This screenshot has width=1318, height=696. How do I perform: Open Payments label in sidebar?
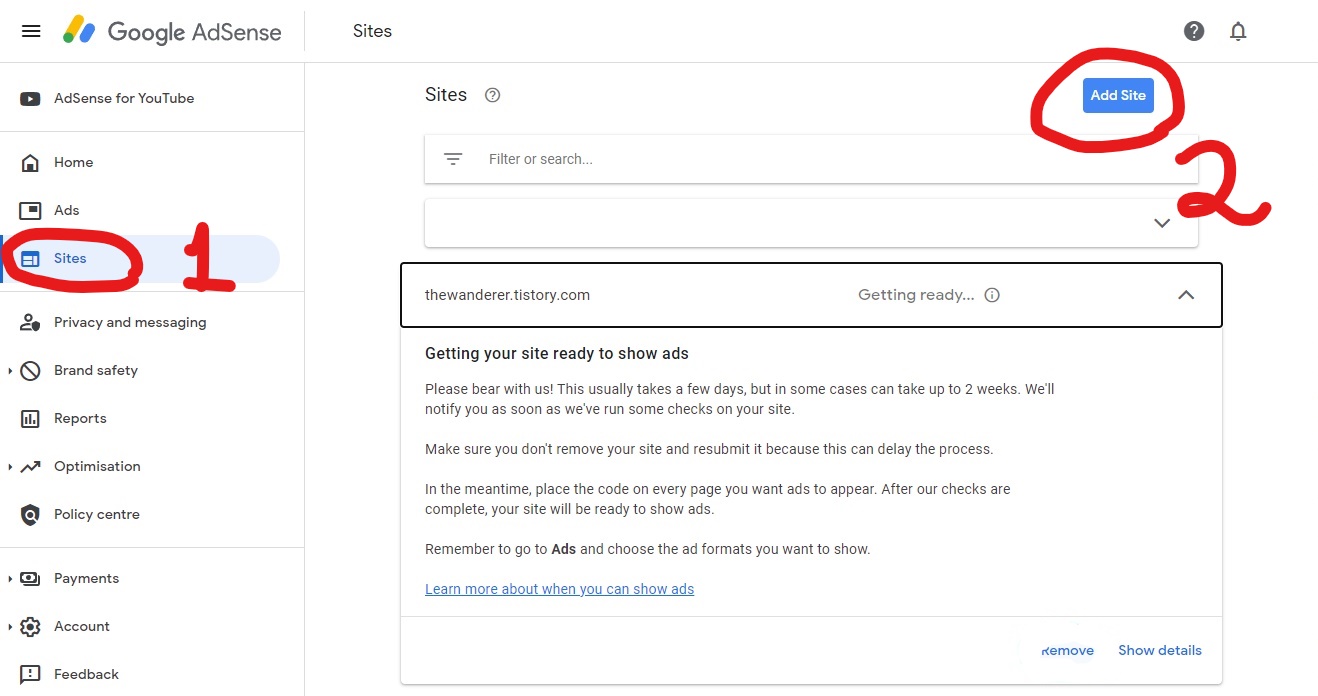point(86,579)
